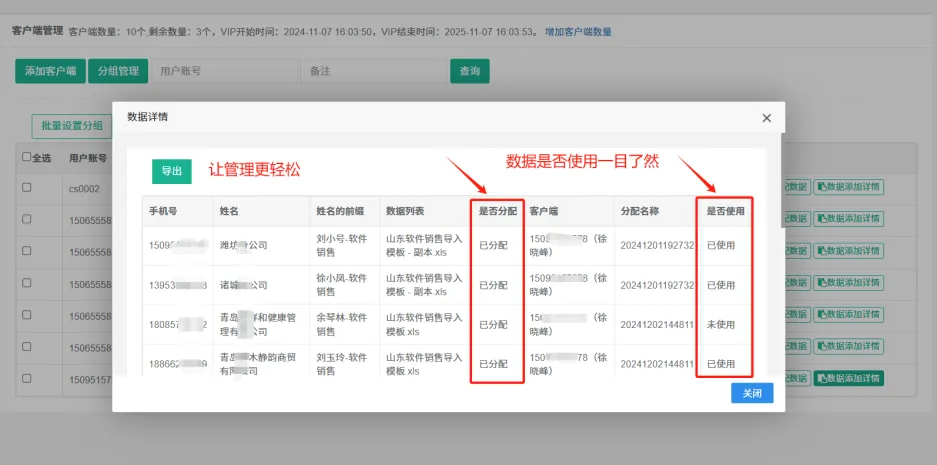Click the 姓名的前缀 column header
The height and width of the screenshot is (465, 937).
tap(340, 211)
